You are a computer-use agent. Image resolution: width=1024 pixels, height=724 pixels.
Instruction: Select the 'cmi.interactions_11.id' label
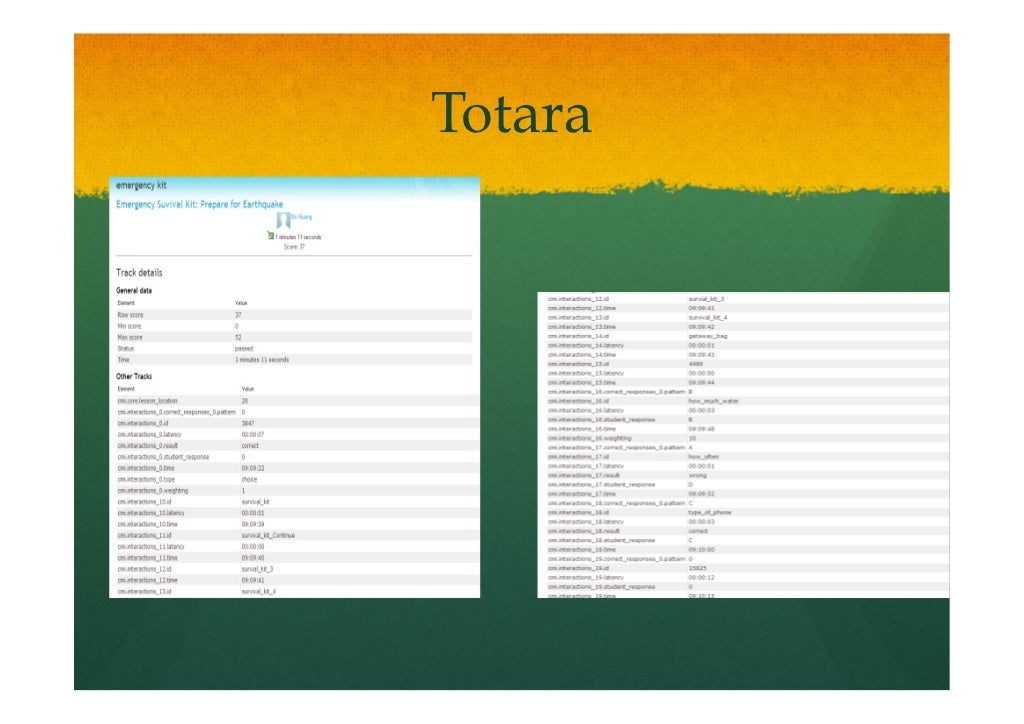144,535
